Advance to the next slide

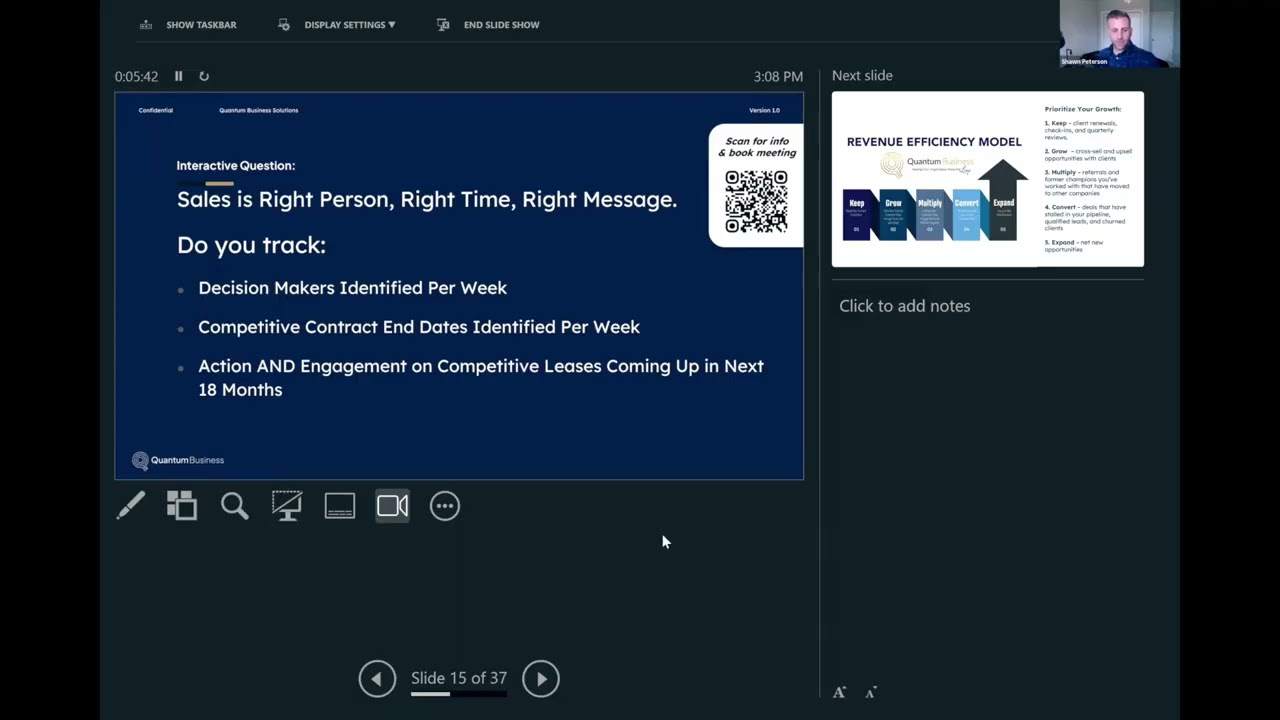(x=541, y=679)
